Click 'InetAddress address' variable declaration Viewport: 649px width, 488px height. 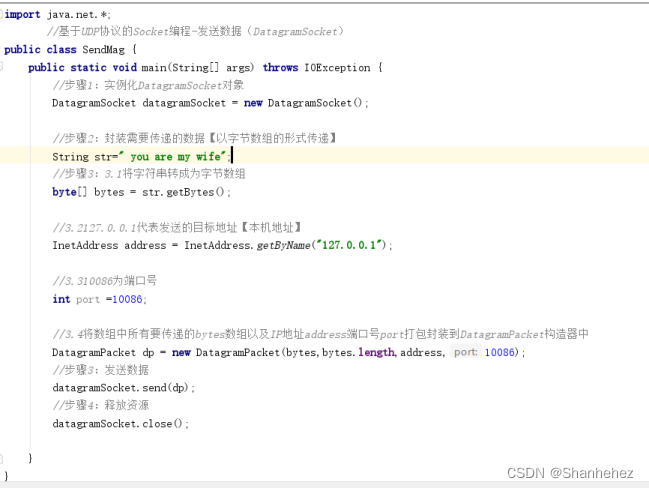pos(109,245)
